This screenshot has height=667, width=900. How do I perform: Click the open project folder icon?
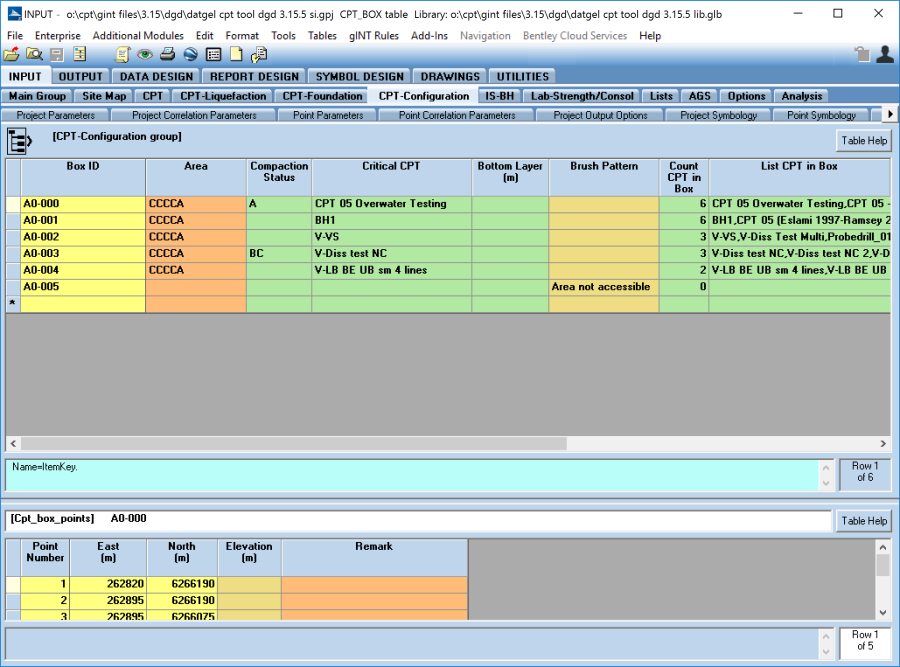tap(12, 54)
